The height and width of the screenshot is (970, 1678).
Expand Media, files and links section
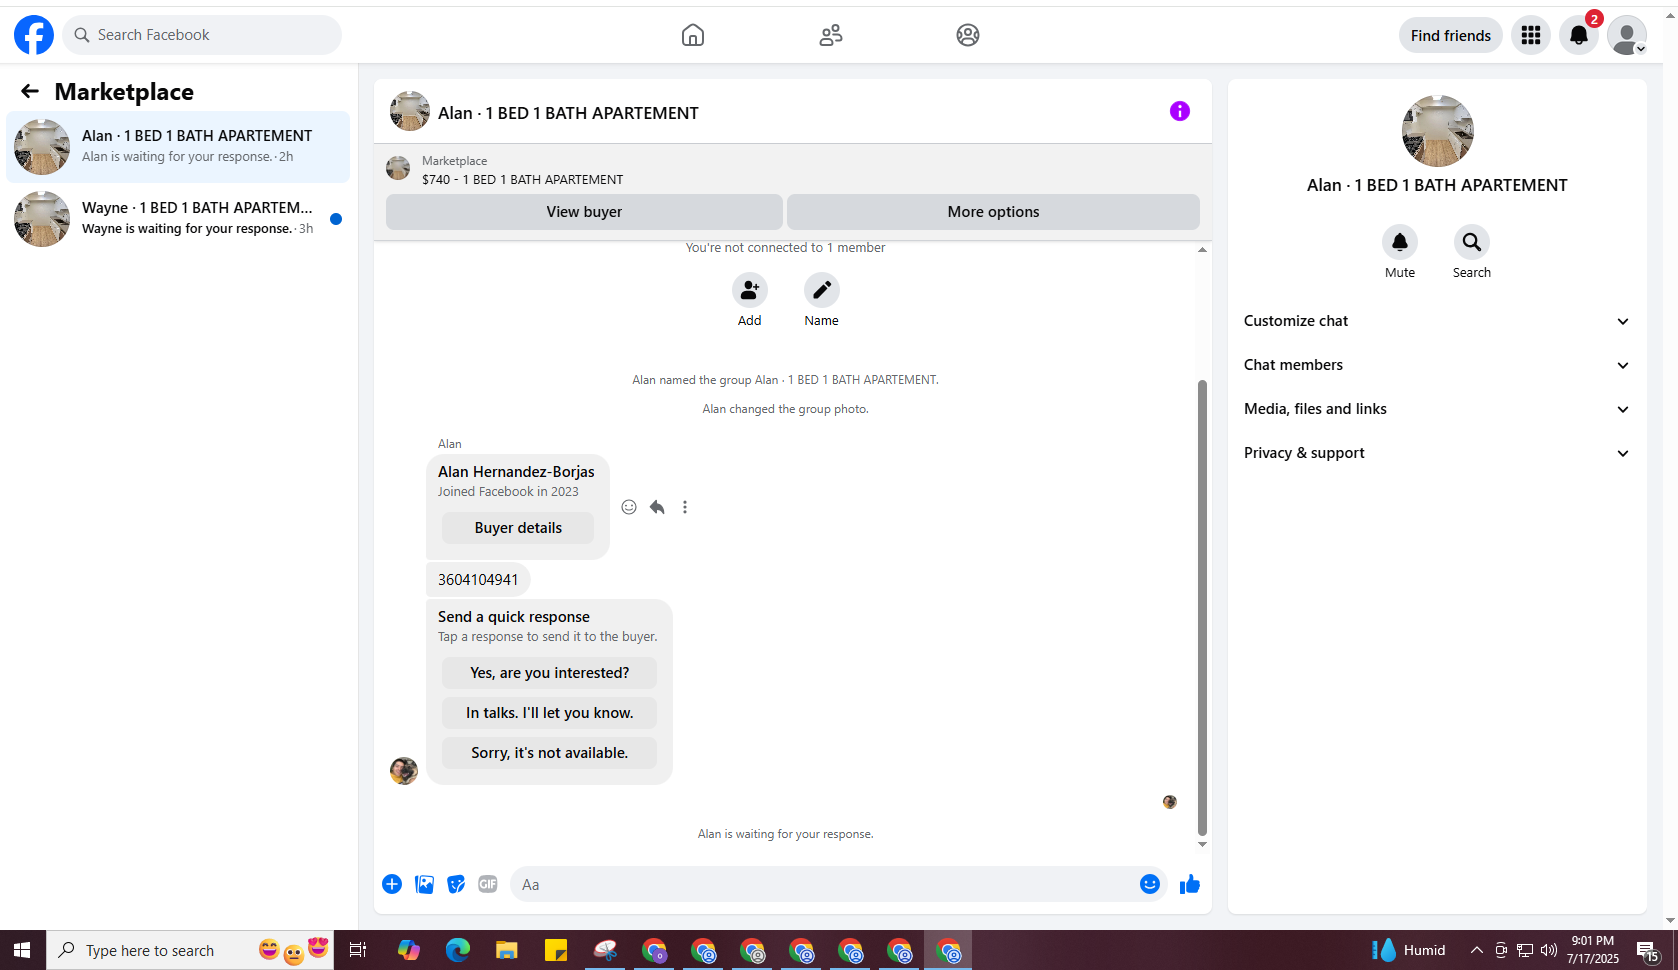pyautogui.click(x=1437, y=409)
